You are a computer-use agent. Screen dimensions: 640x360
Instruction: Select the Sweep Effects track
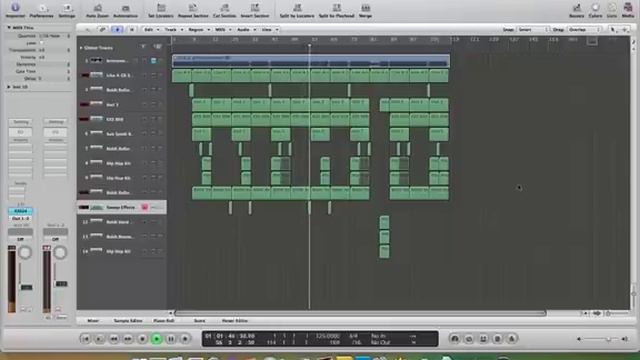[x=122, y=207]
